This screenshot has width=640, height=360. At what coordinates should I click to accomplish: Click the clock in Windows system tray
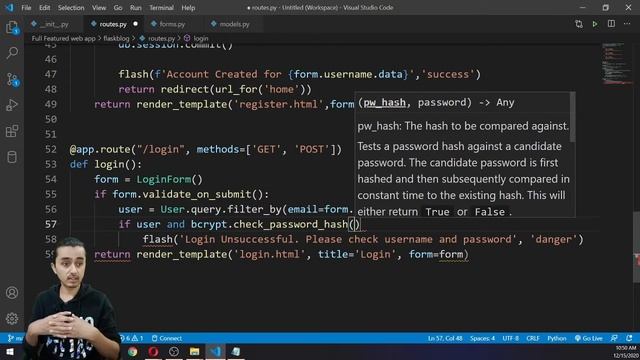click(625, 351)
